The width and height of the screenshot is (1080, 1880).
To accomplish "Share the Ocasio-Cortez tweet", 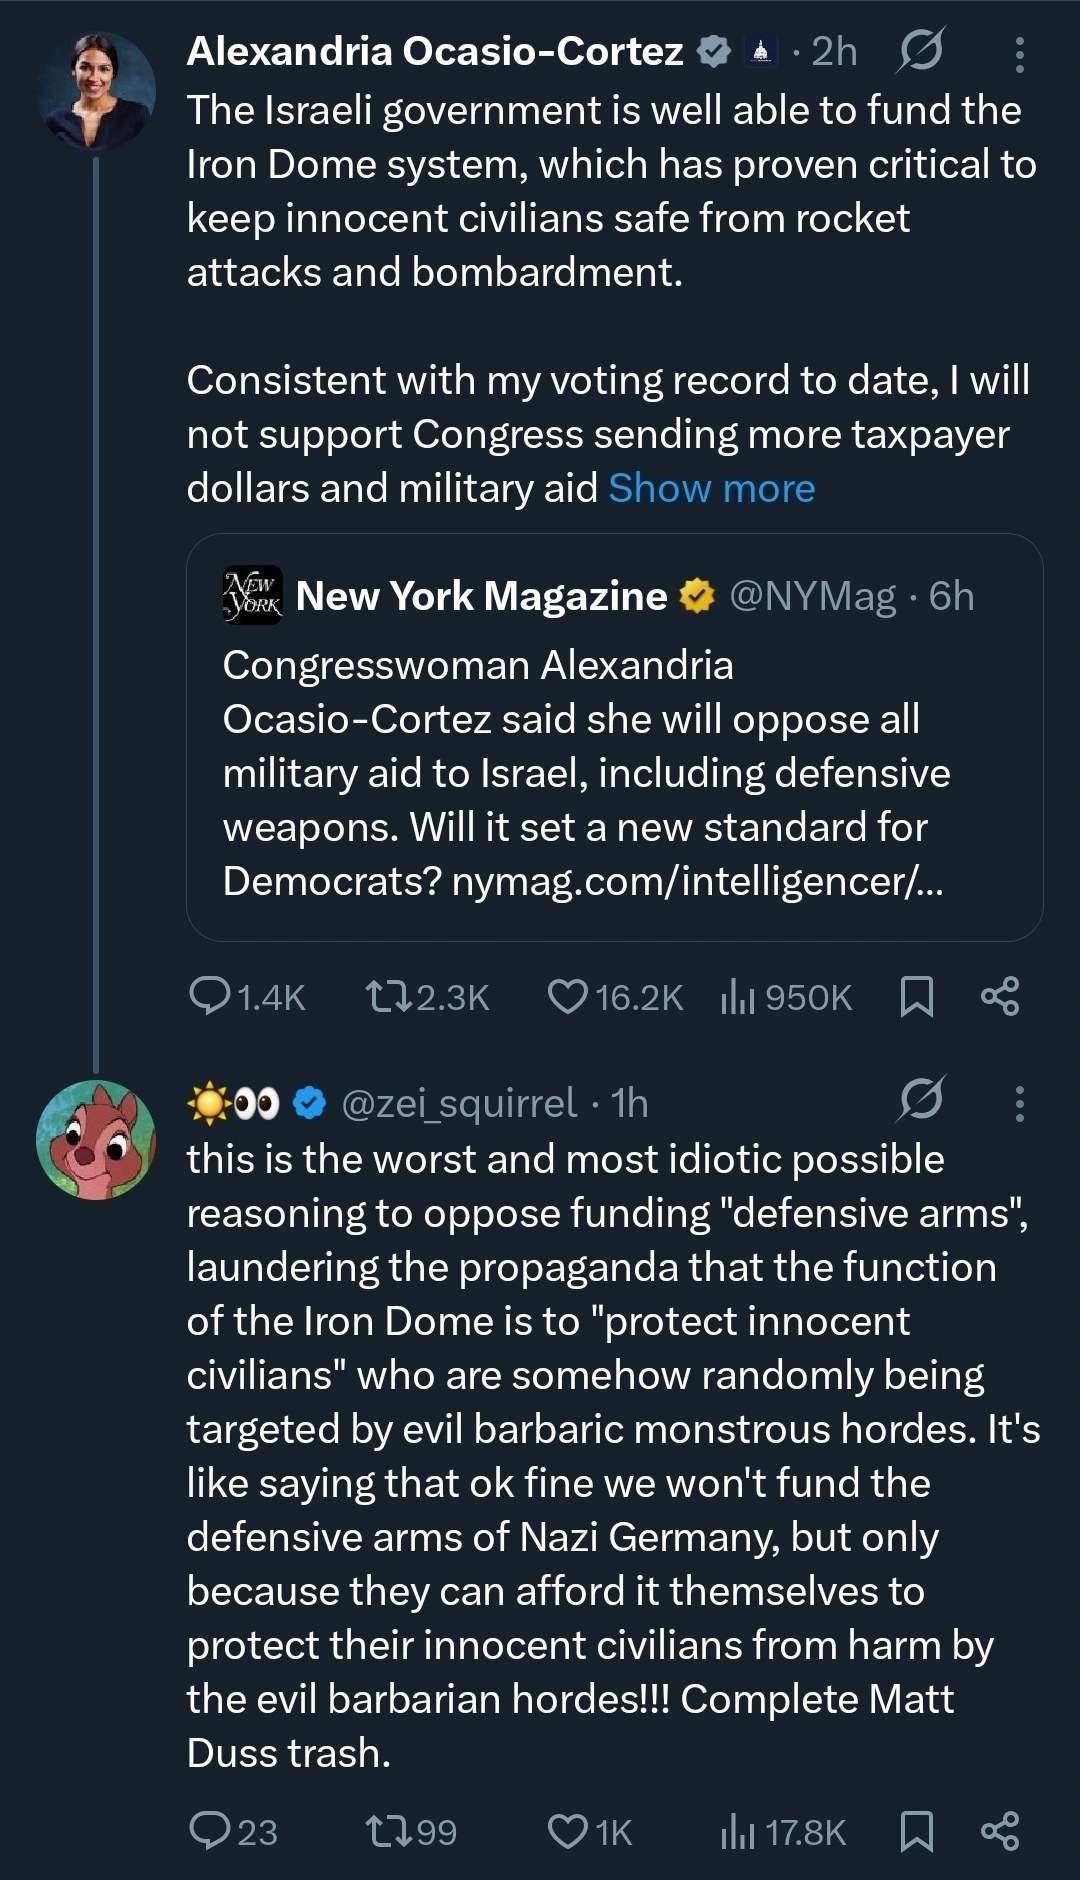I will click(x=1000, y=996).
